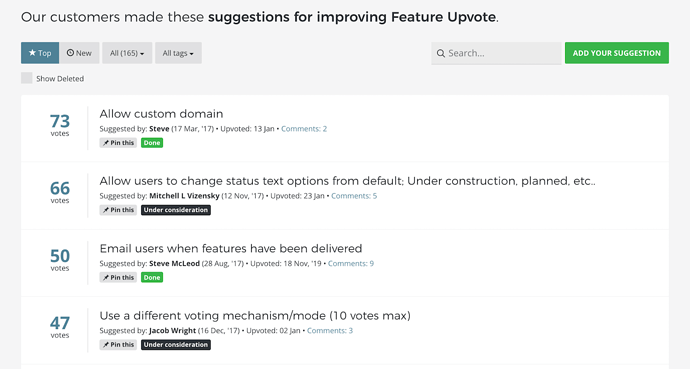Open the All (165) status dropdown

coord(127,53)
